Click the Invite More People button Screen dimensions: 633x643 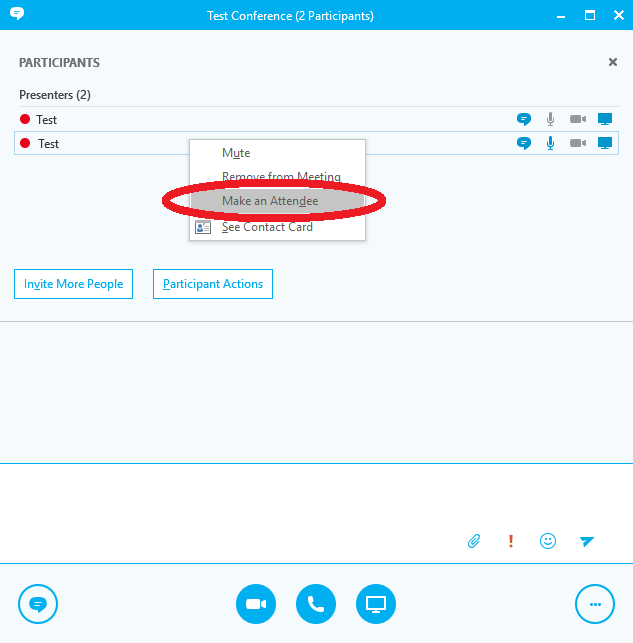73,284
